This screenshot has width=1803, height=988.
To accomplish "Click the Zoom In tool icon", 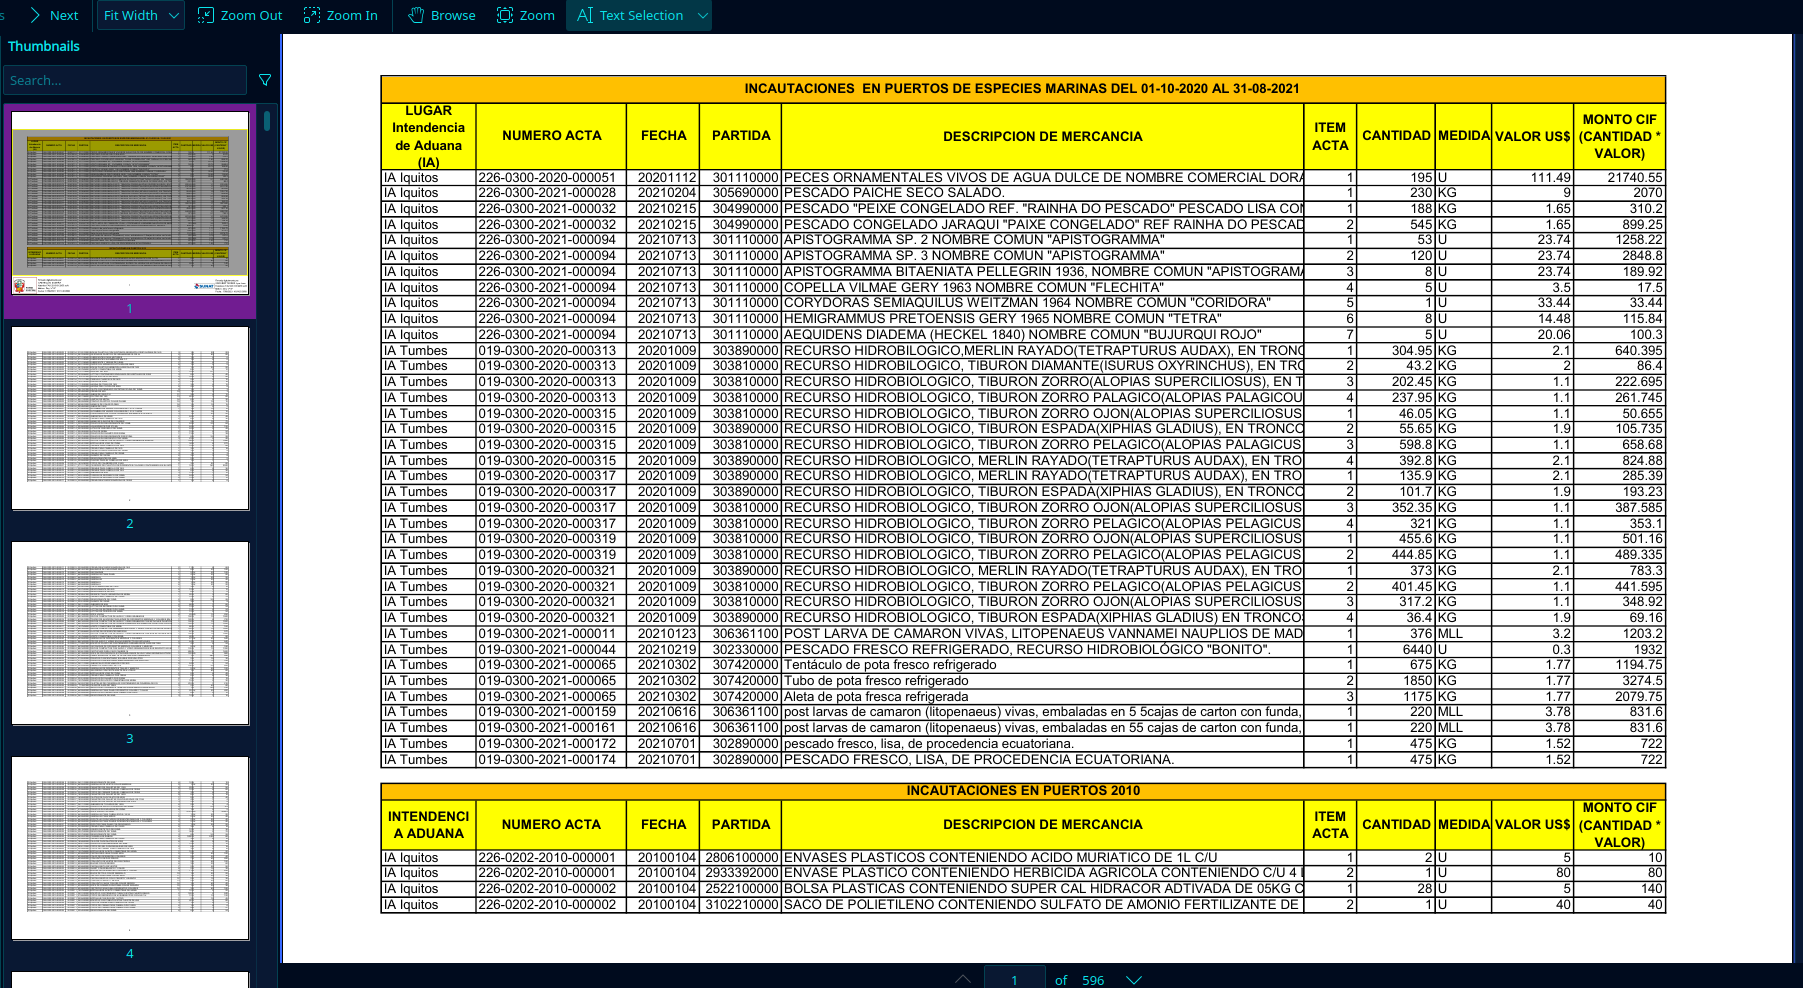I will 312,15.
